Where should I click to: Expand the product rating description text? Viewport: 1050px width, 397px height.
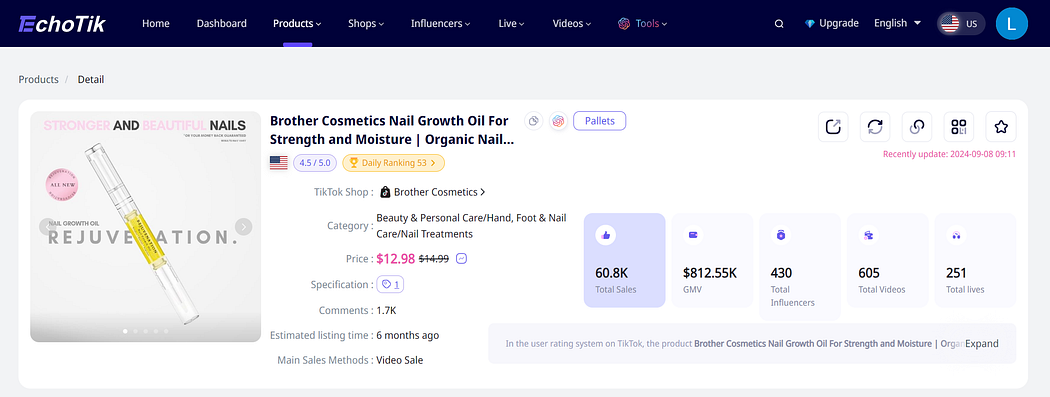[982, 343]
